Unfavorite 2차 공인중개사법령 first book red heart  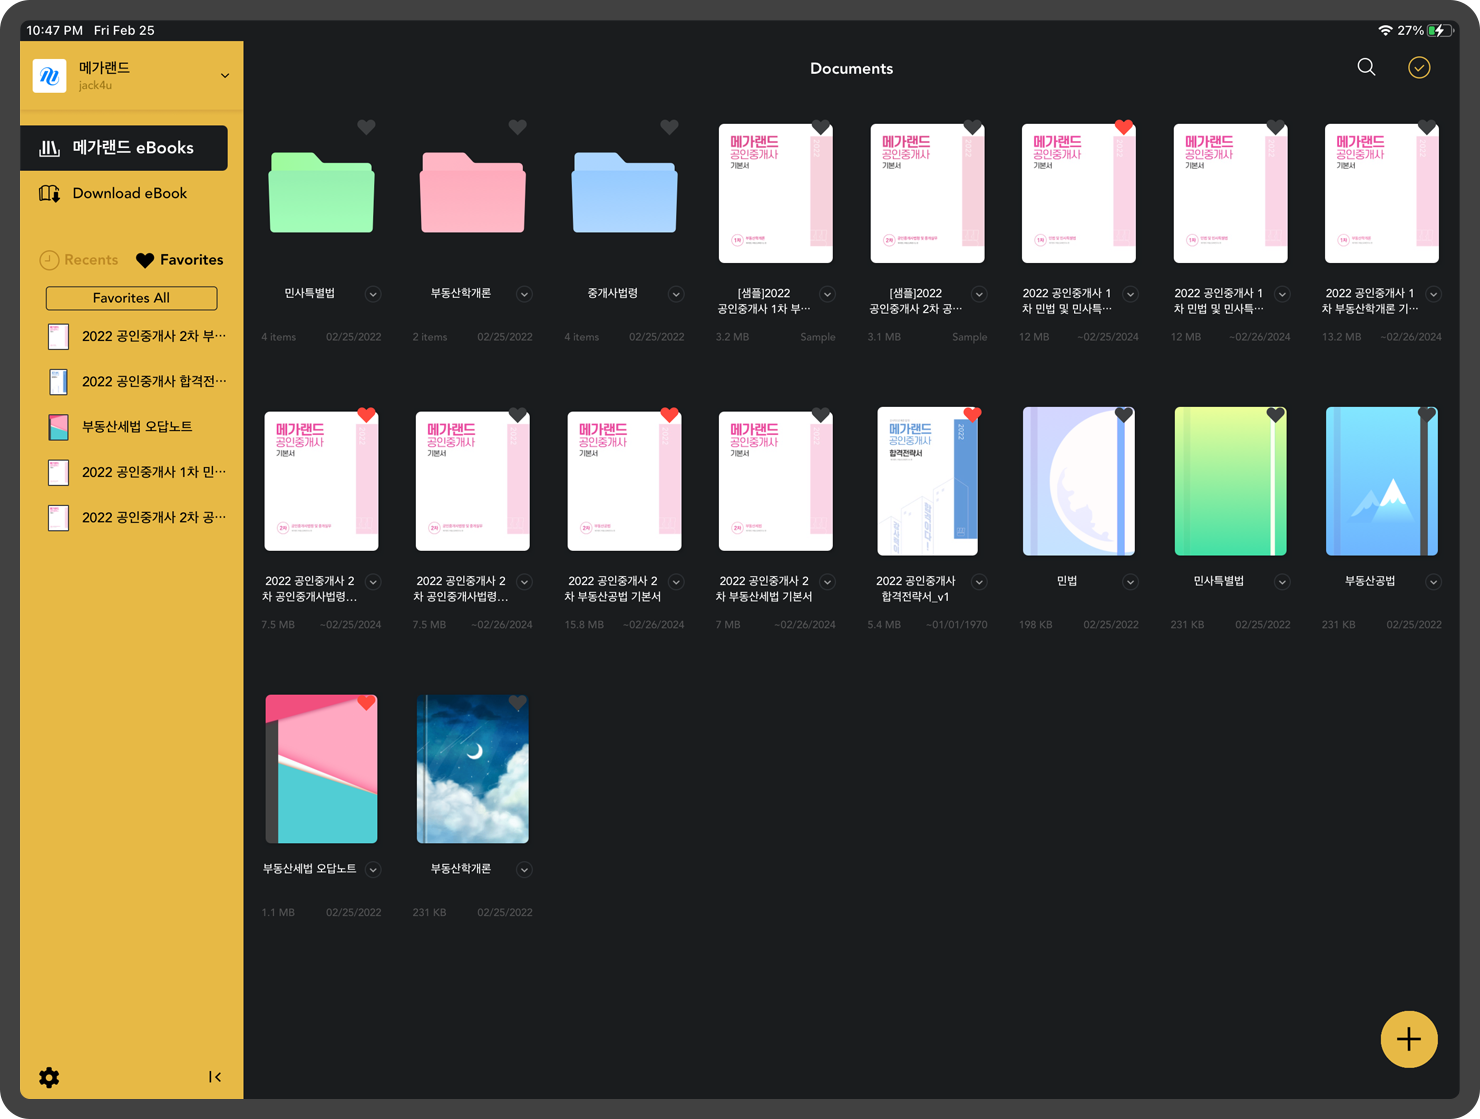coord(366,415)
